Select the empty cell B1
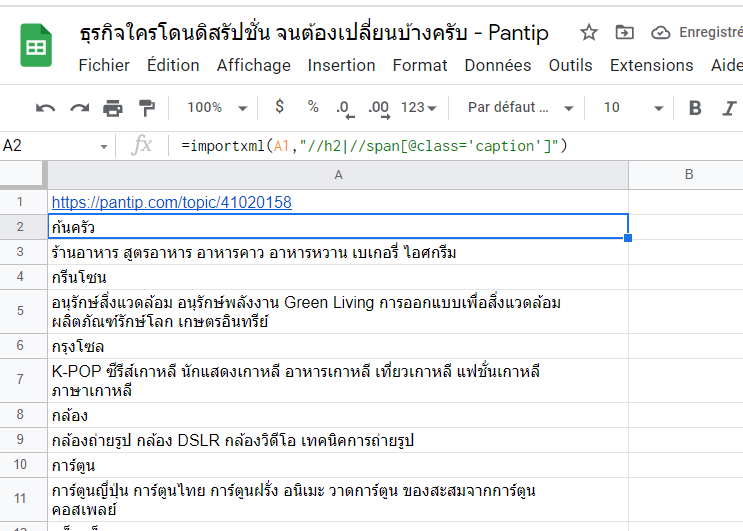The width and height of the screenshot is (743, 531). coord(686,202)
